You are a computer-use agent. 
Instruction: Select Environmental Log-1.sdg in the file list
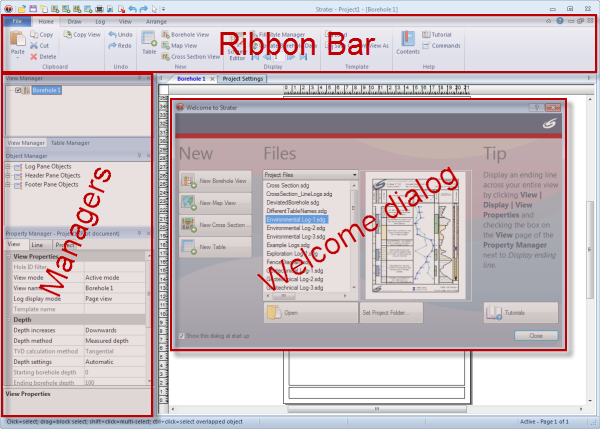pos(296,220)
